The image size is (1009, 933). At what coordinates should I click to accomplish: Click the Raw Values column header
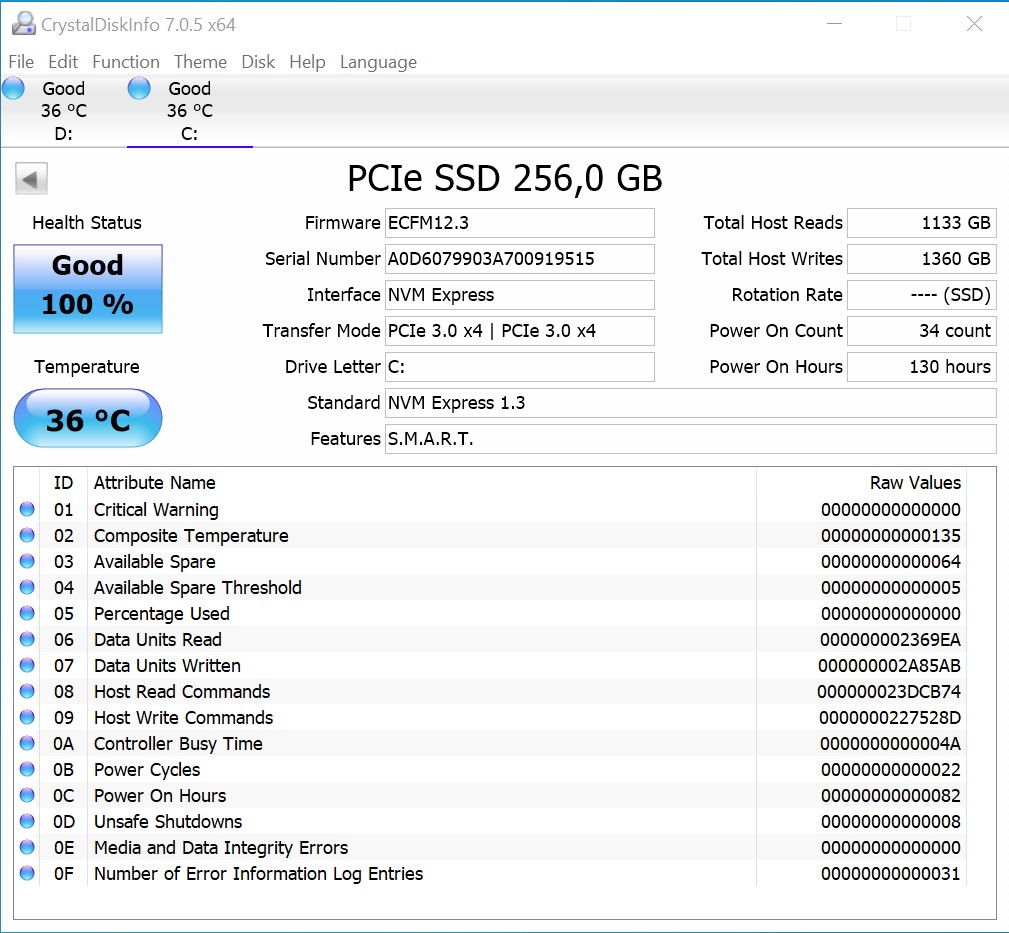coord(915,483)
